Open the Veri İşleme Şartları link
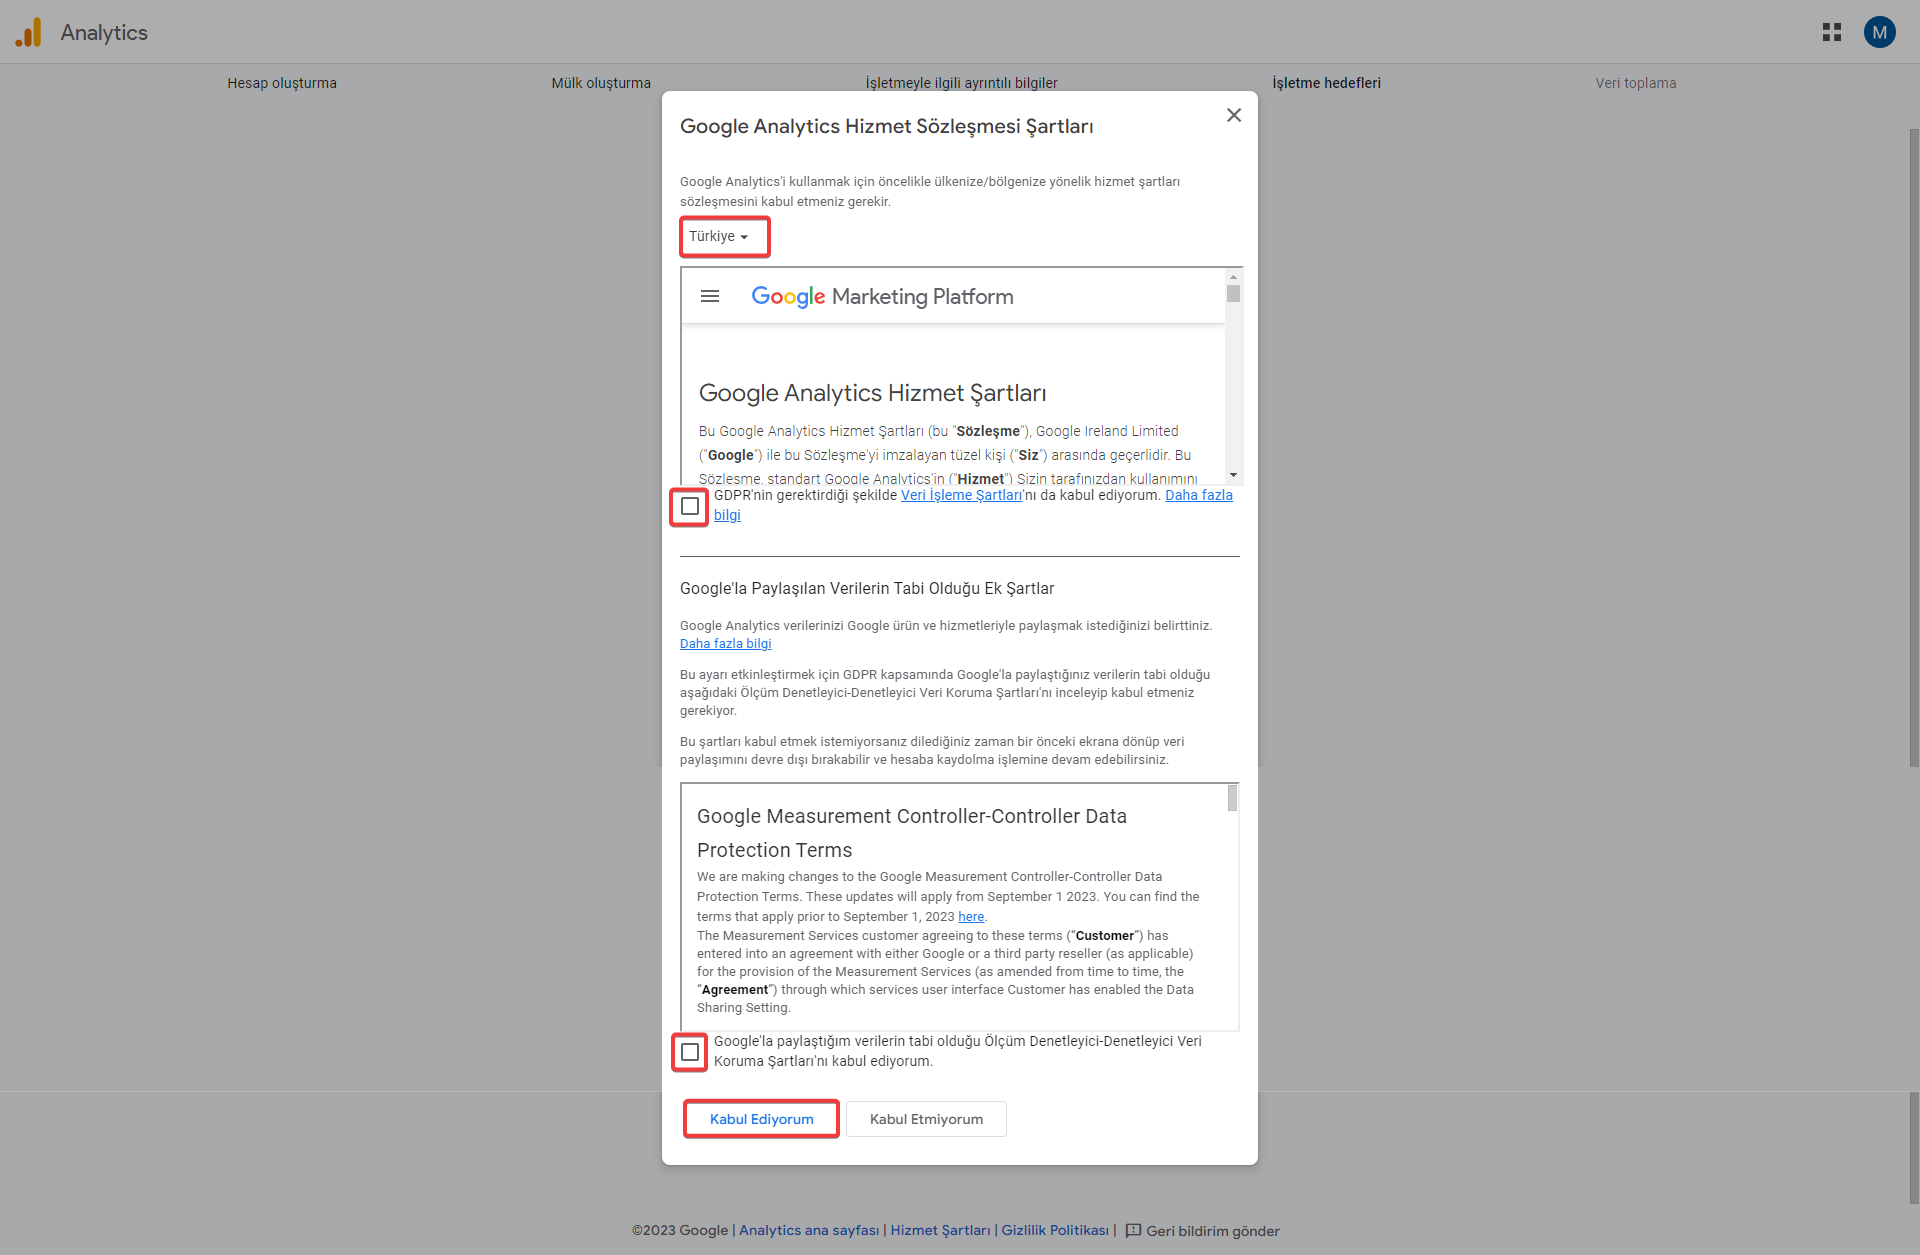Image resolution: width=1920 pixels, height=1255 pixels. [961, 495]
